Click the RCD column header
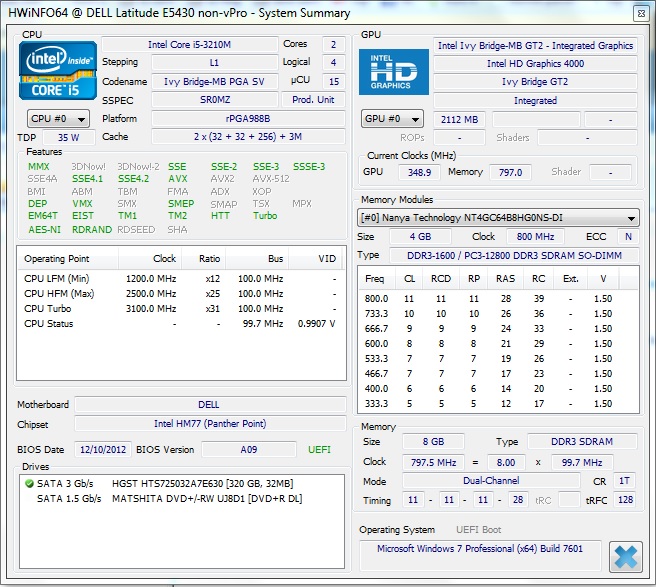This screenshot has height=587, width=656. [x=441, y=279]
